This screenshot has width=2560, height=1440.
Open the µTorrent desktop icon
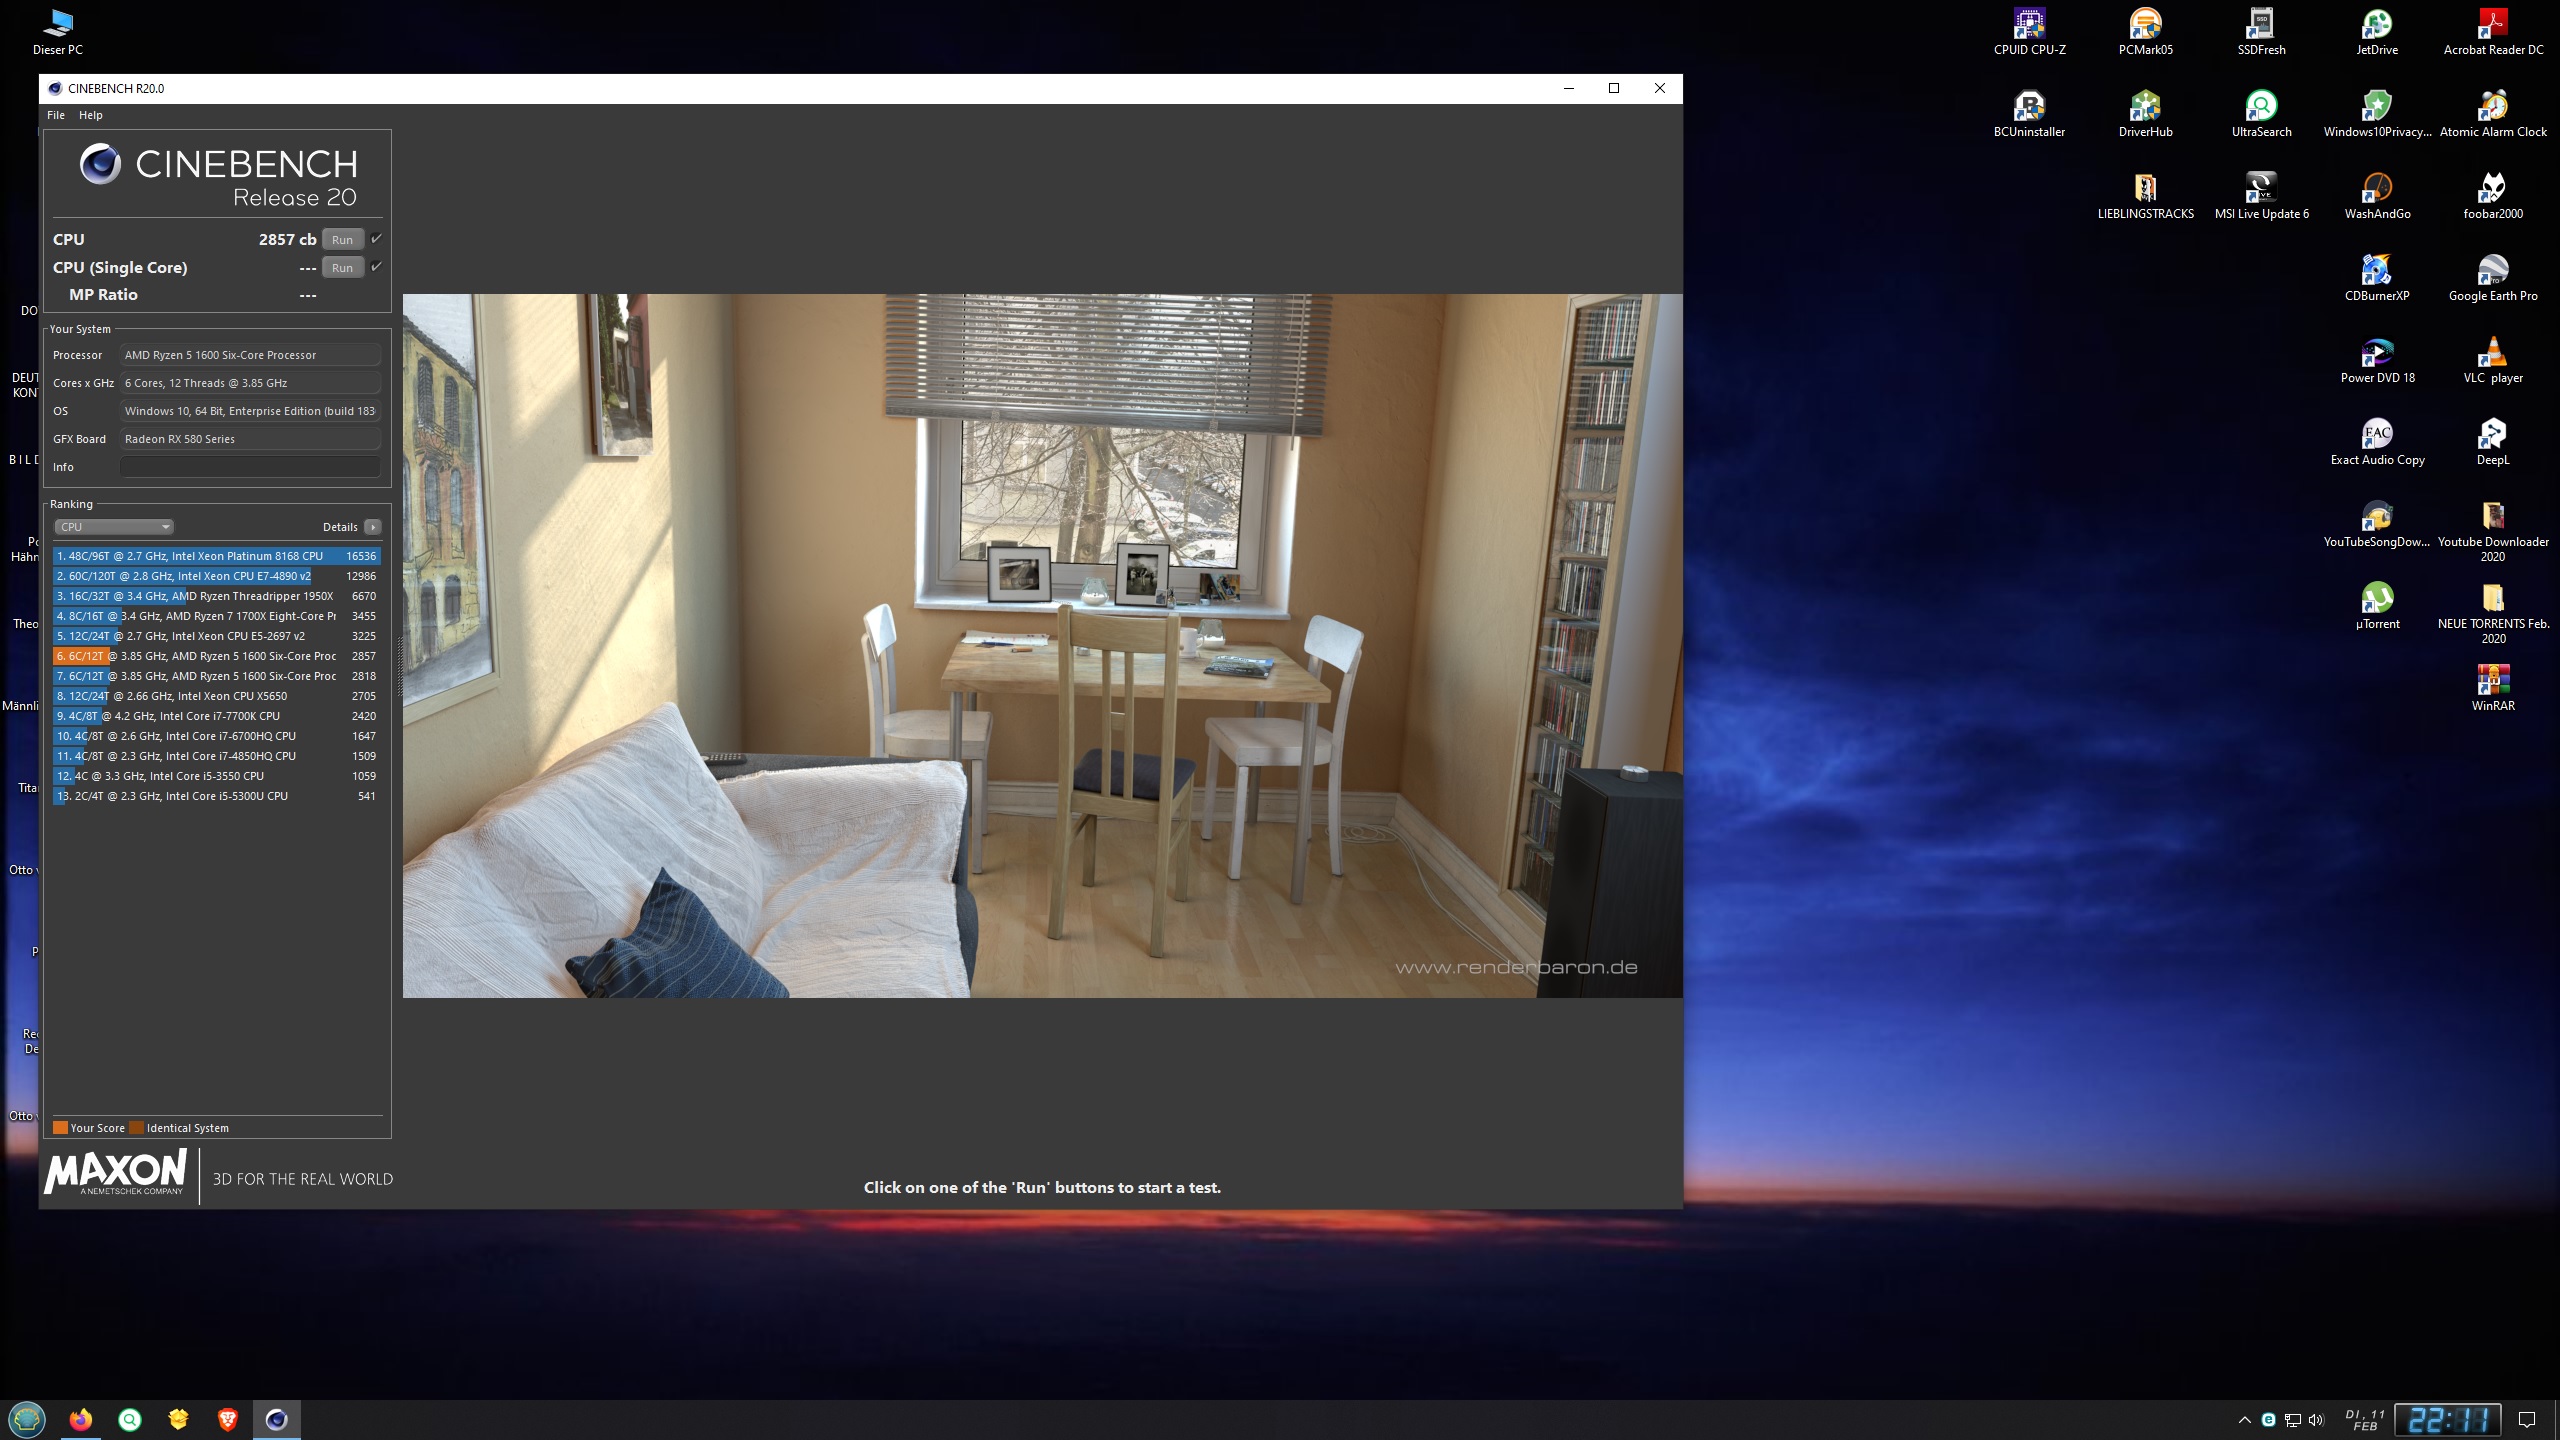tap(2377, 600)
